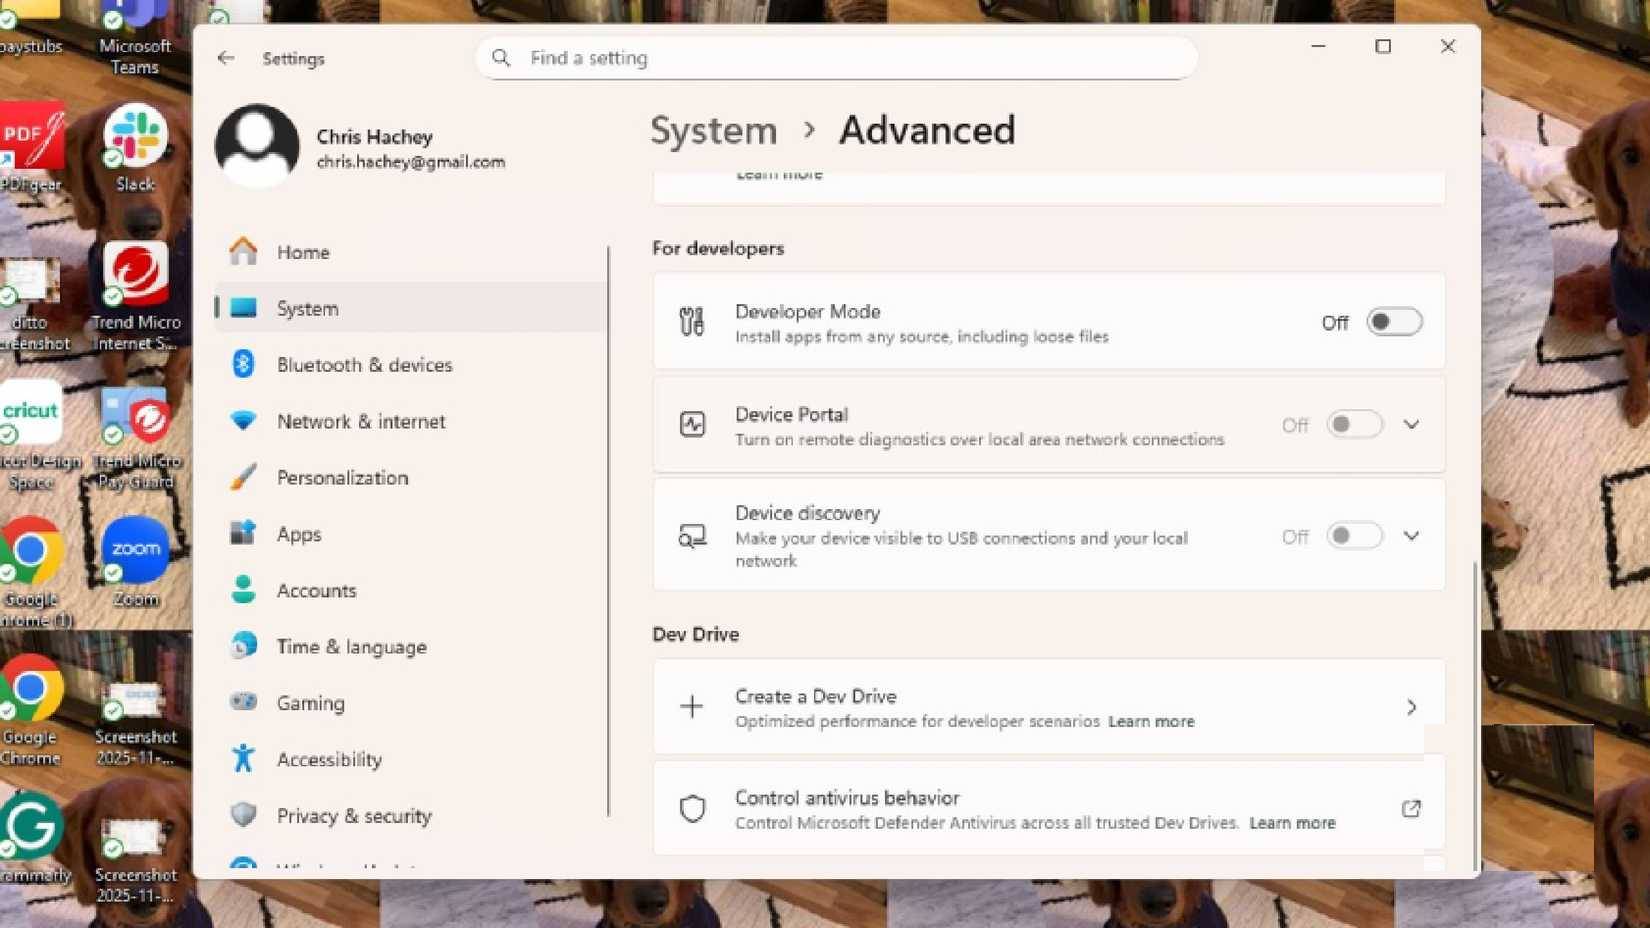Click the Find a setting search box
This screenshot has width=1650, height=928.
tap(836, 58)
